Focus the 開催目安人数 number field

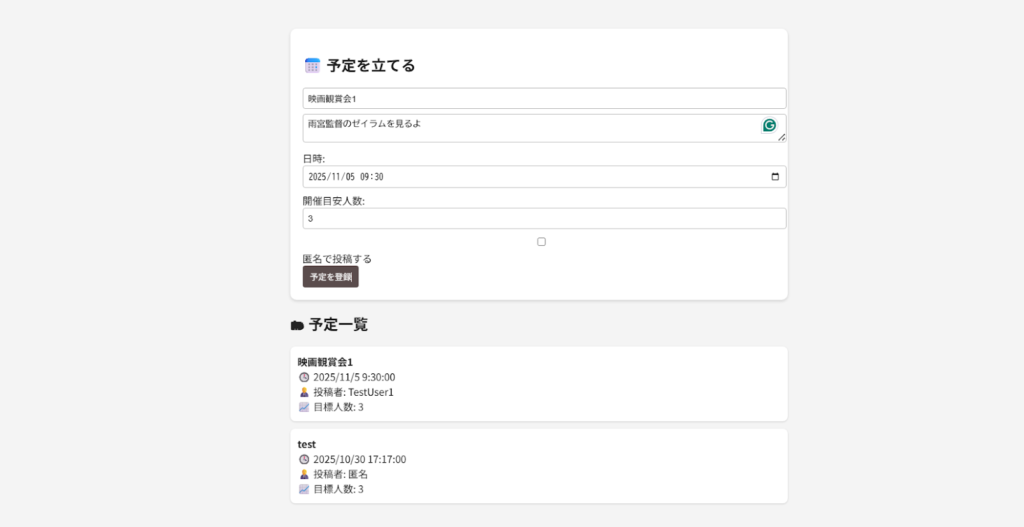544,218
